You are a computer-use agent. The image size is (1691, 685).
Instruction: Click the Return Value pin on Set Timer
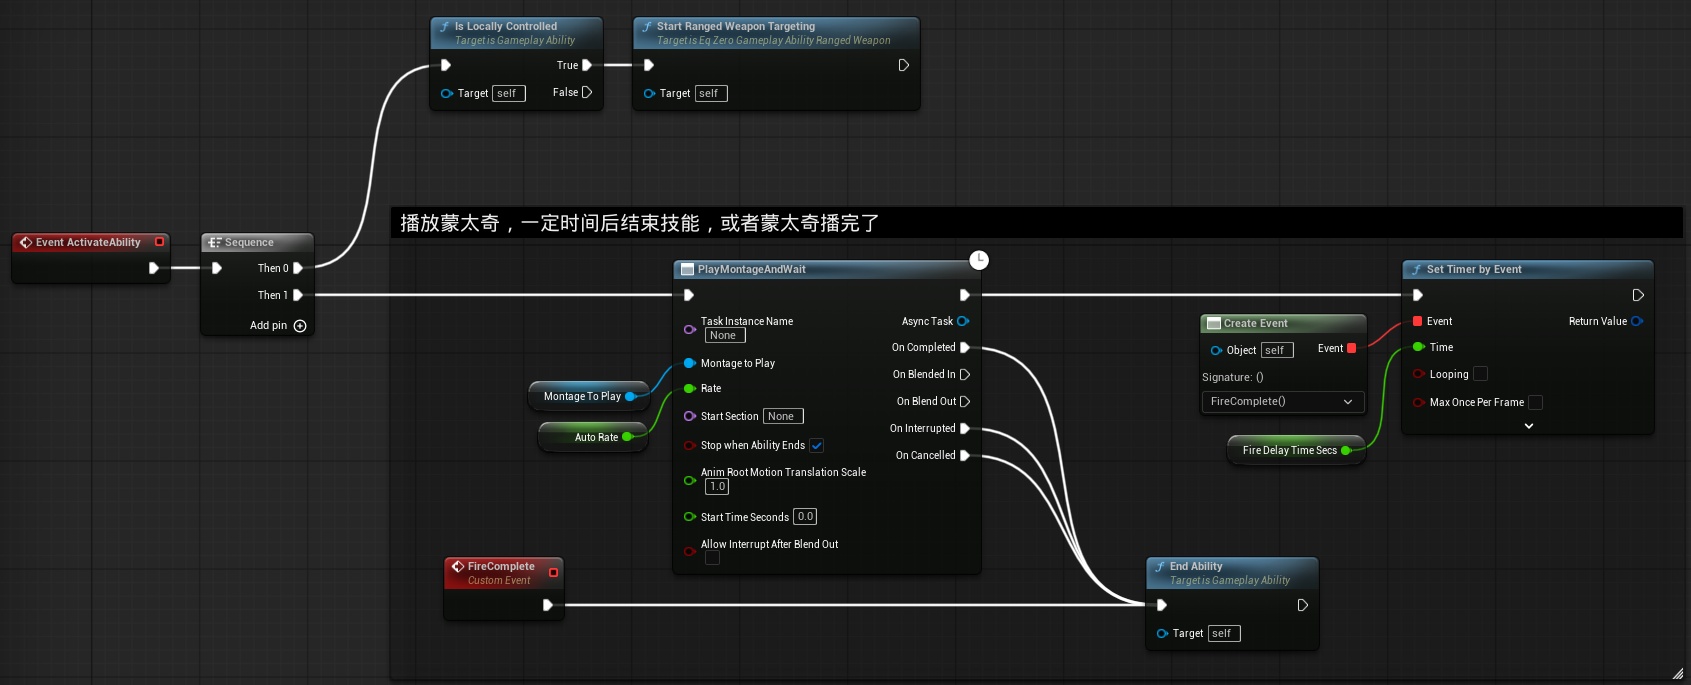[x=1637, y=321]
